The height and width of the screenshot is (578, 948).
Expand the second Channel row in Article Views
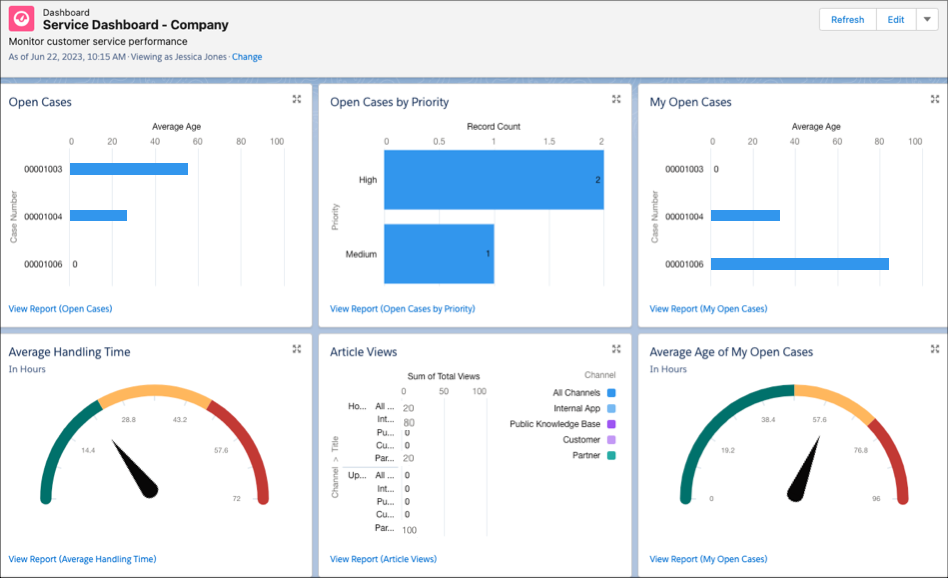point(357,477)
